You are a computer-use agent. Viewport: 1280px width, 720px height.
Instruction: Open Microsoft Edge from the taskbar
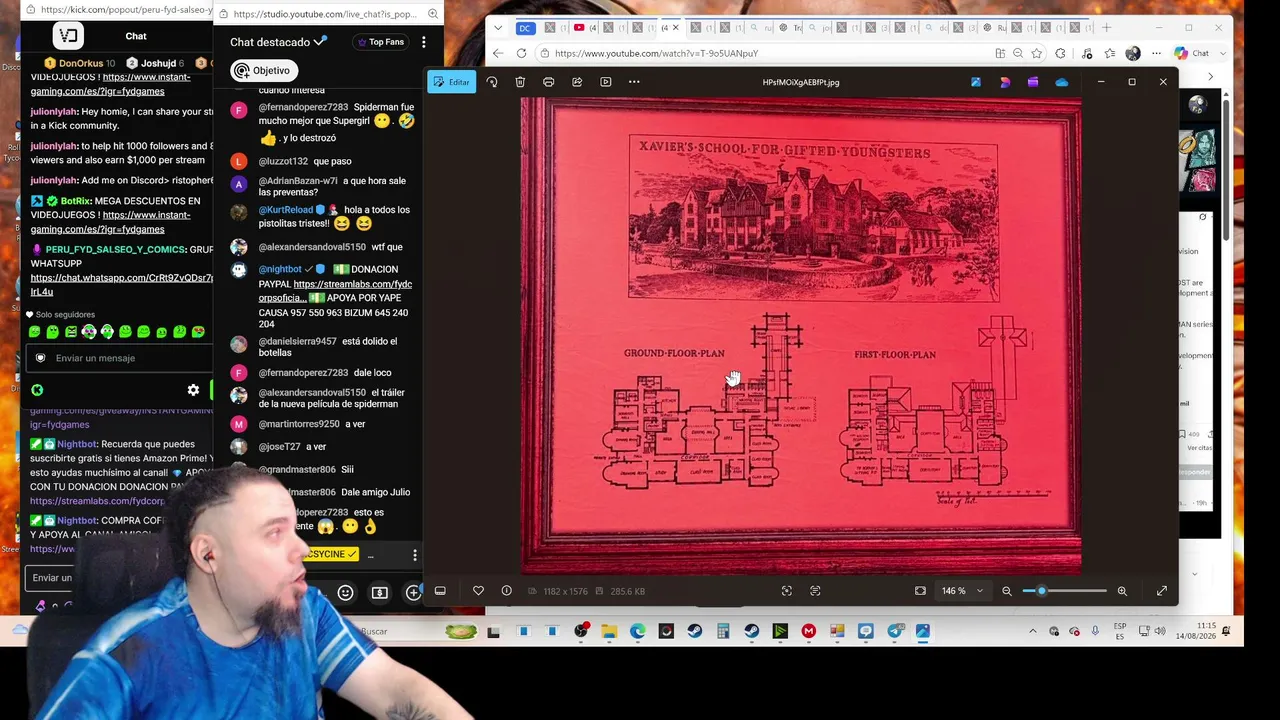point(638,631)
